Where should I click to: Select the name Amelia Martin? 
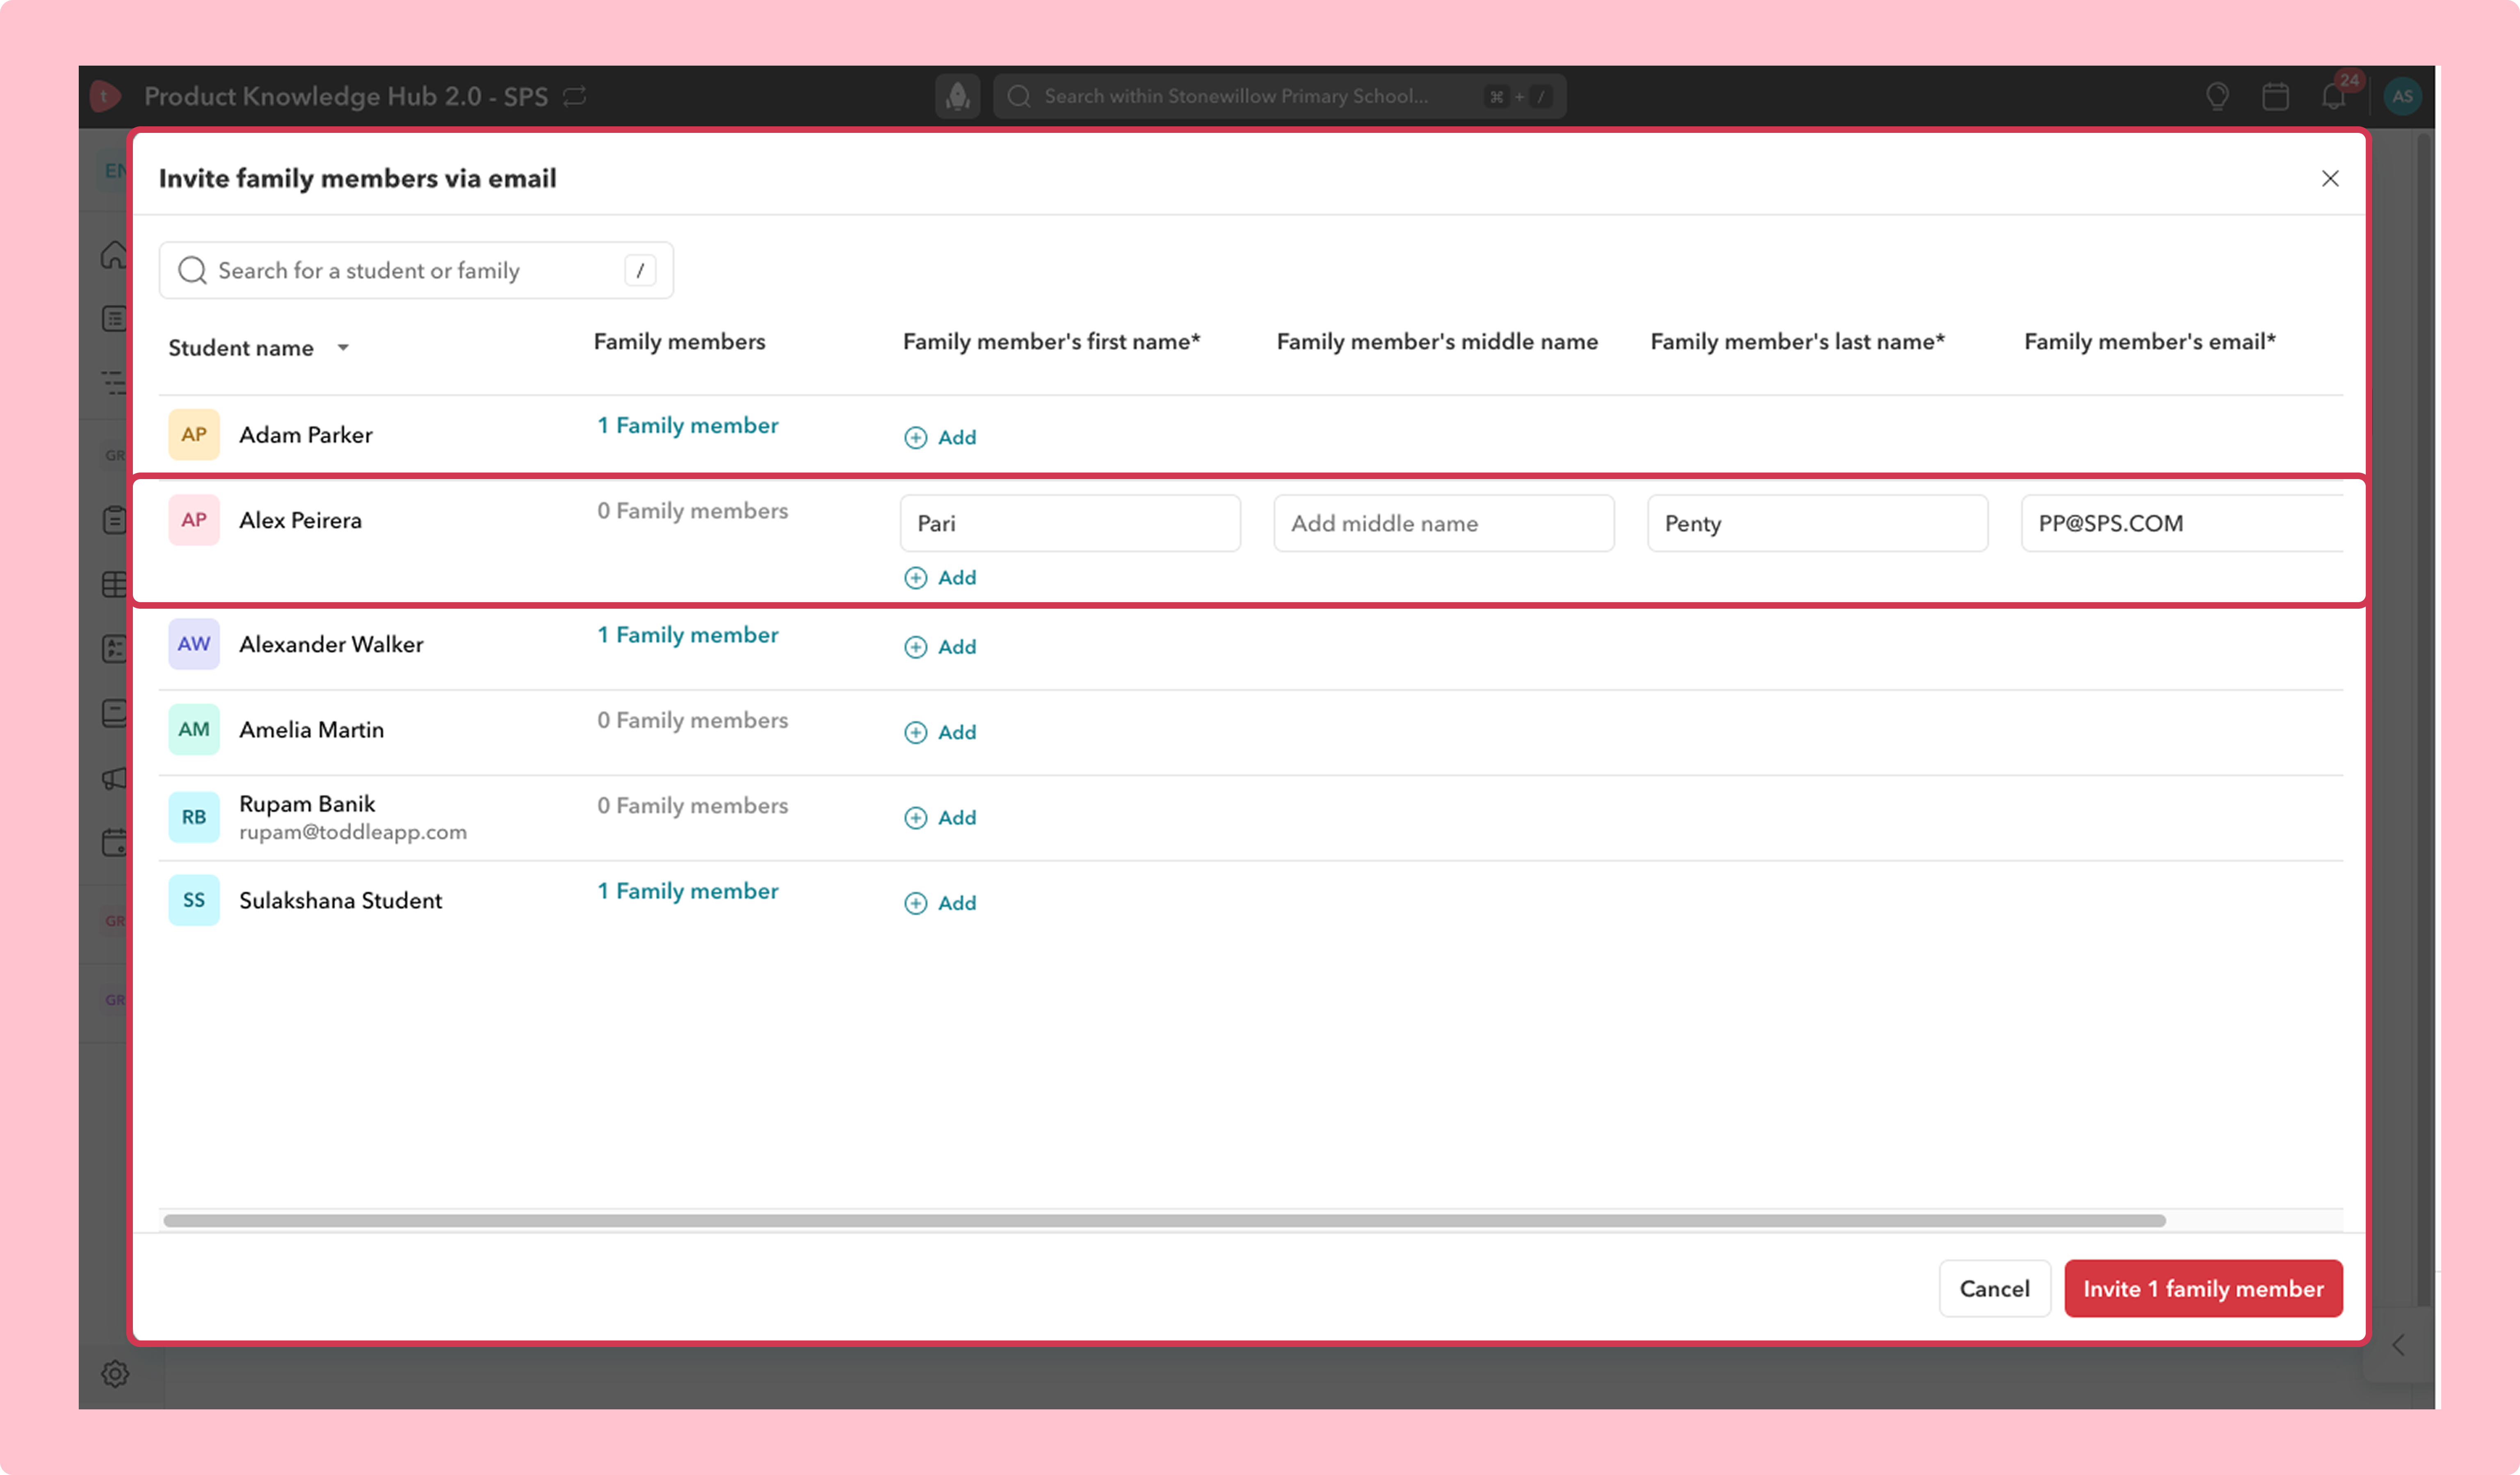pos(312,730)
